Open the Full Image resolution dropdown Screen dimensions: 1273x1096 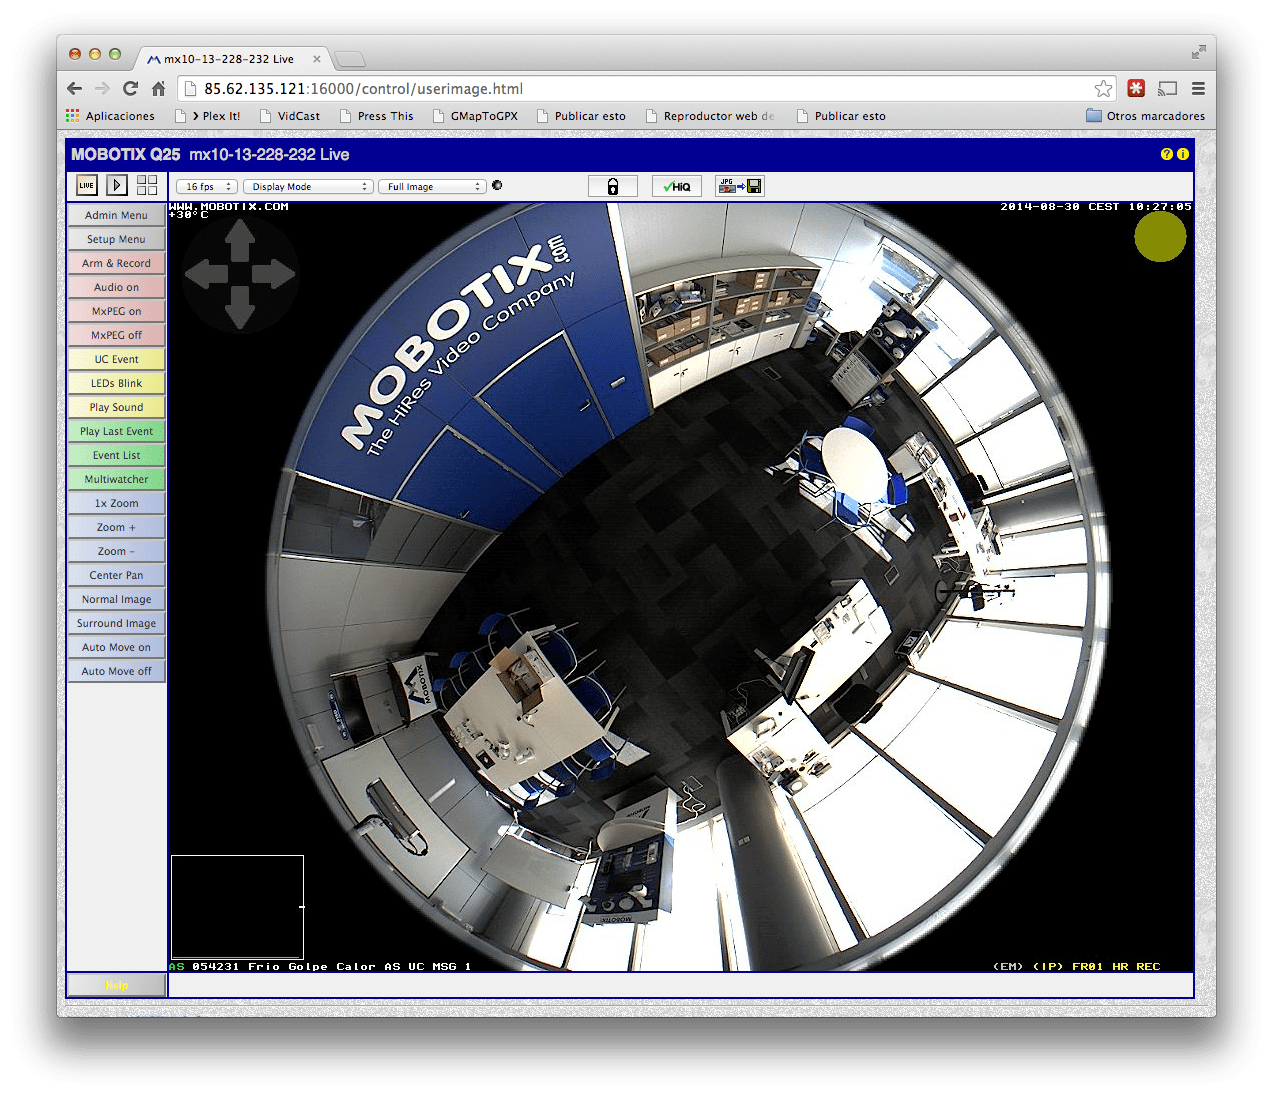tap(431, 186)
